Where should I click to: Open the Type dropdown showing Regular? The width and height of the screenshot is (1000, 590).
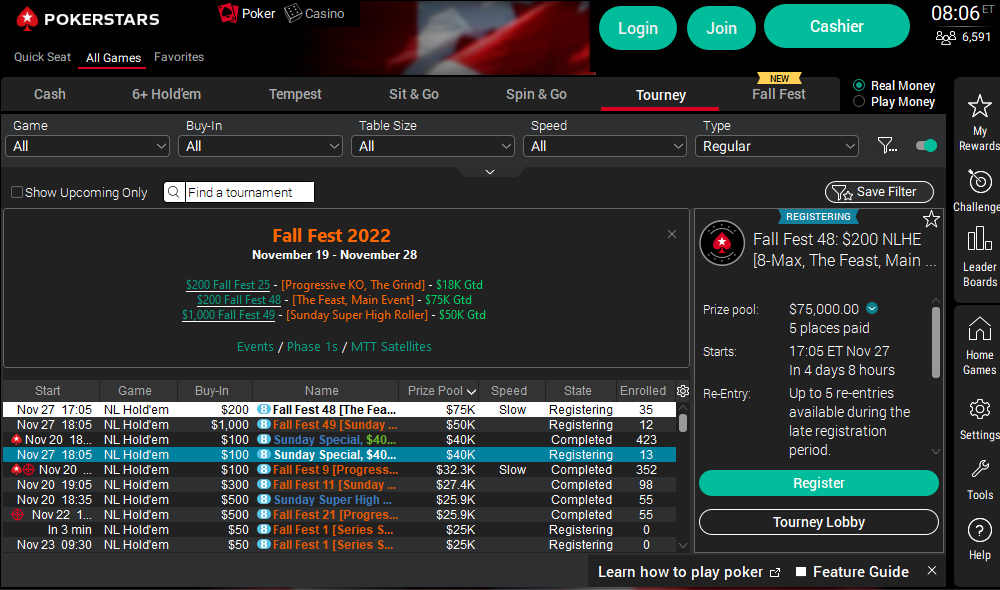click(x=777, y=146)
